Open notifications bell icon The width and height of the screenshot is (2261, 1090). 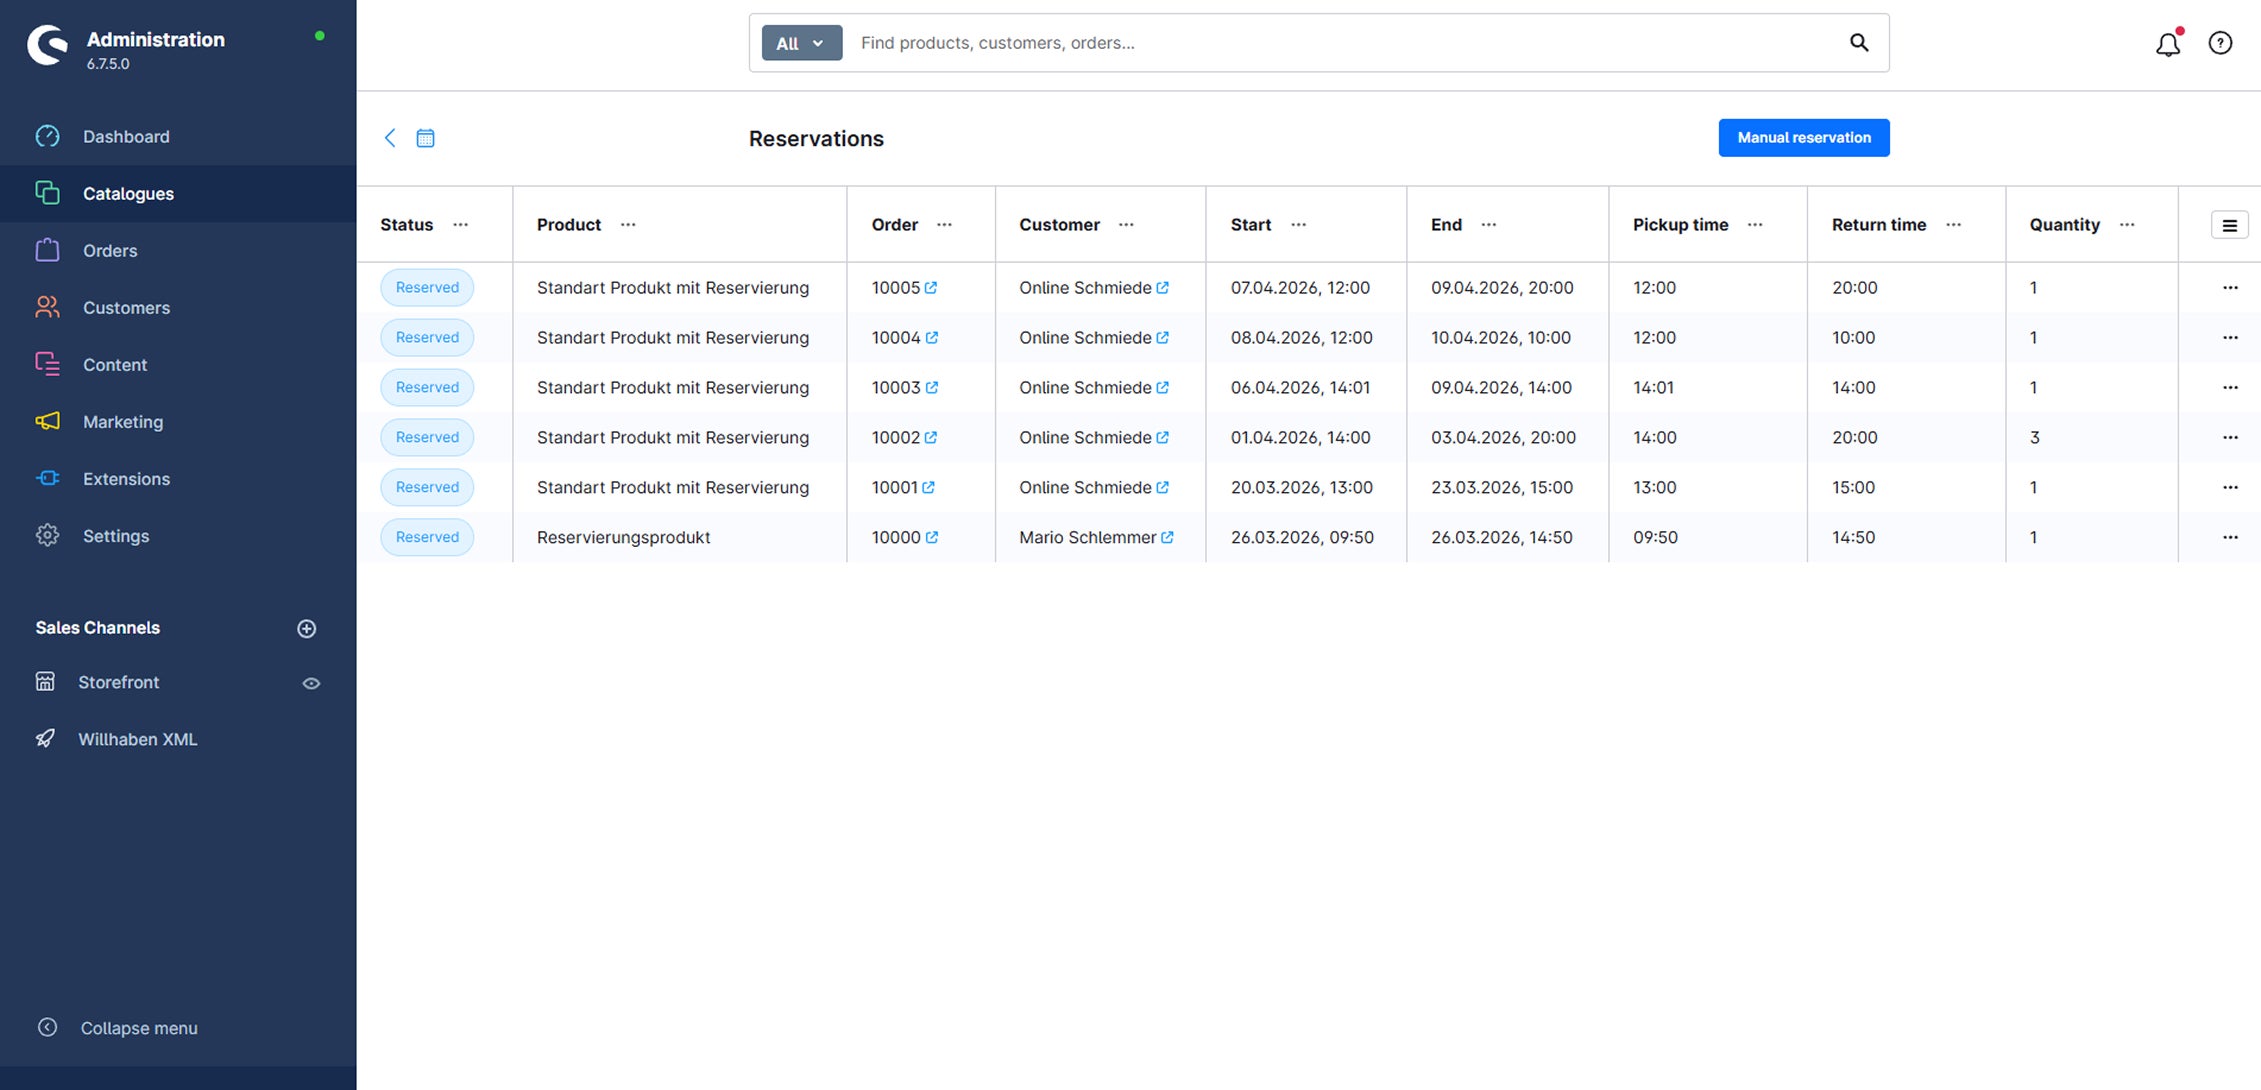click(2167, 44)
